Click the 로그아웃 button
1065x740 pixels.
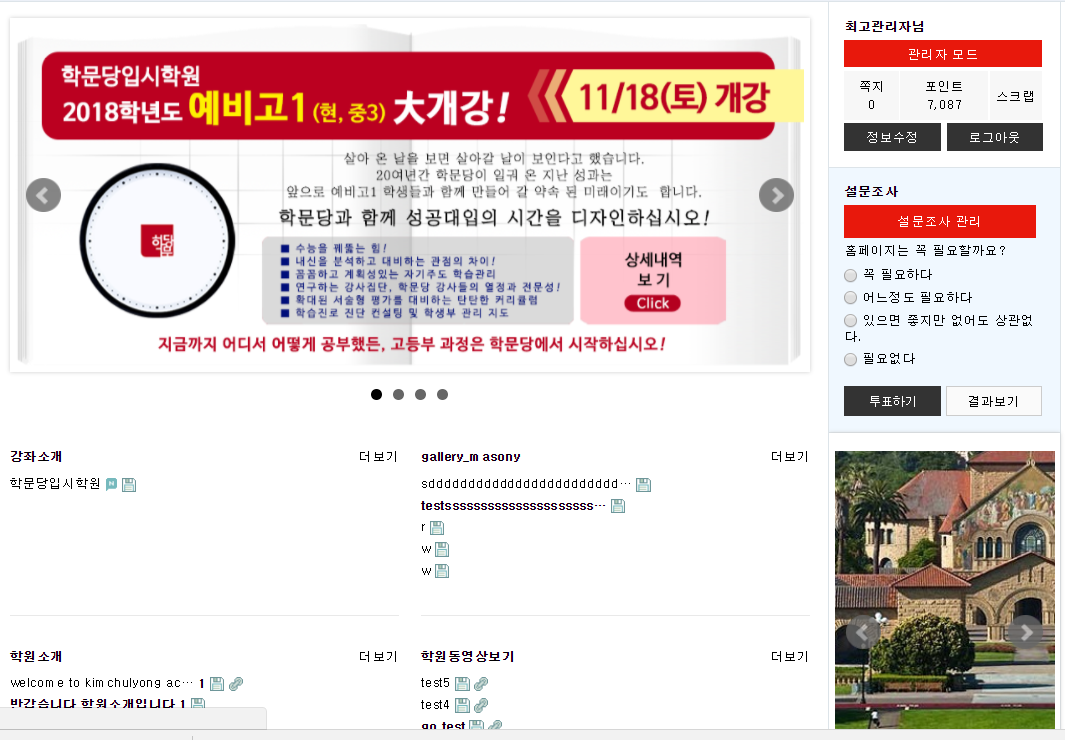tap(994, 137)
